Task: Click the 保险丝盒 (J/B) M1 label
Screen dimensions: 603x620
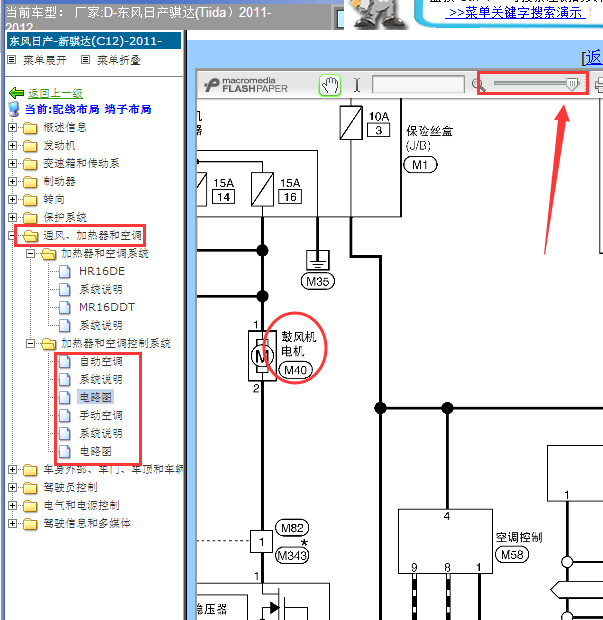Action: pyautogui.click(x=429, y=148)
